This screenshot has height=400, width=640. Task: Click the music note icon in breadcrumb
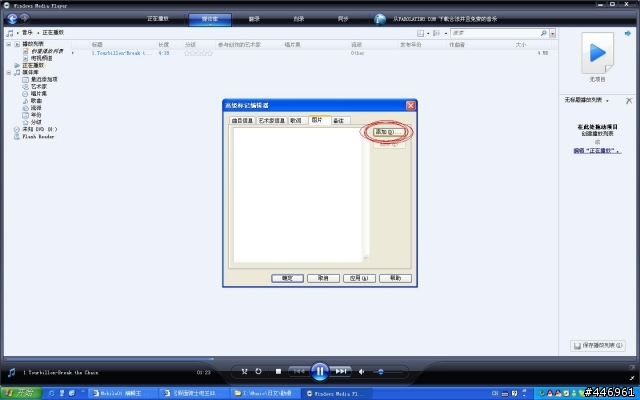point(10,33)
